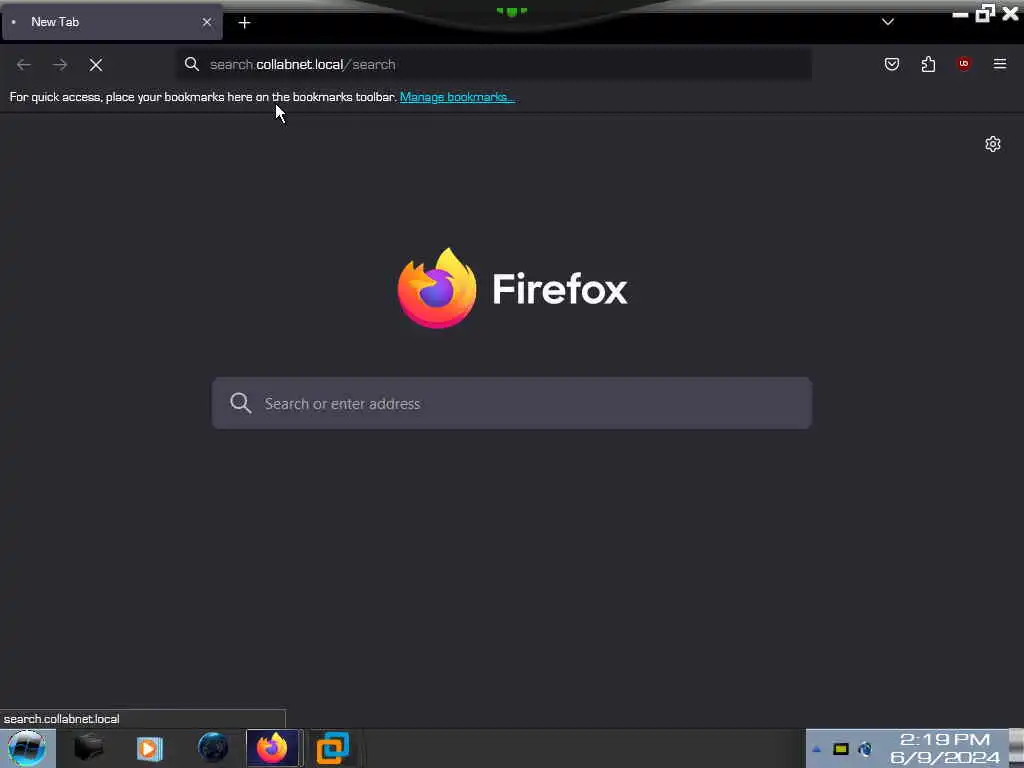The image size is (1024, 768).
Task: Open the Windows Start orb
Action: pyautogui.click(x=27, y=748)
